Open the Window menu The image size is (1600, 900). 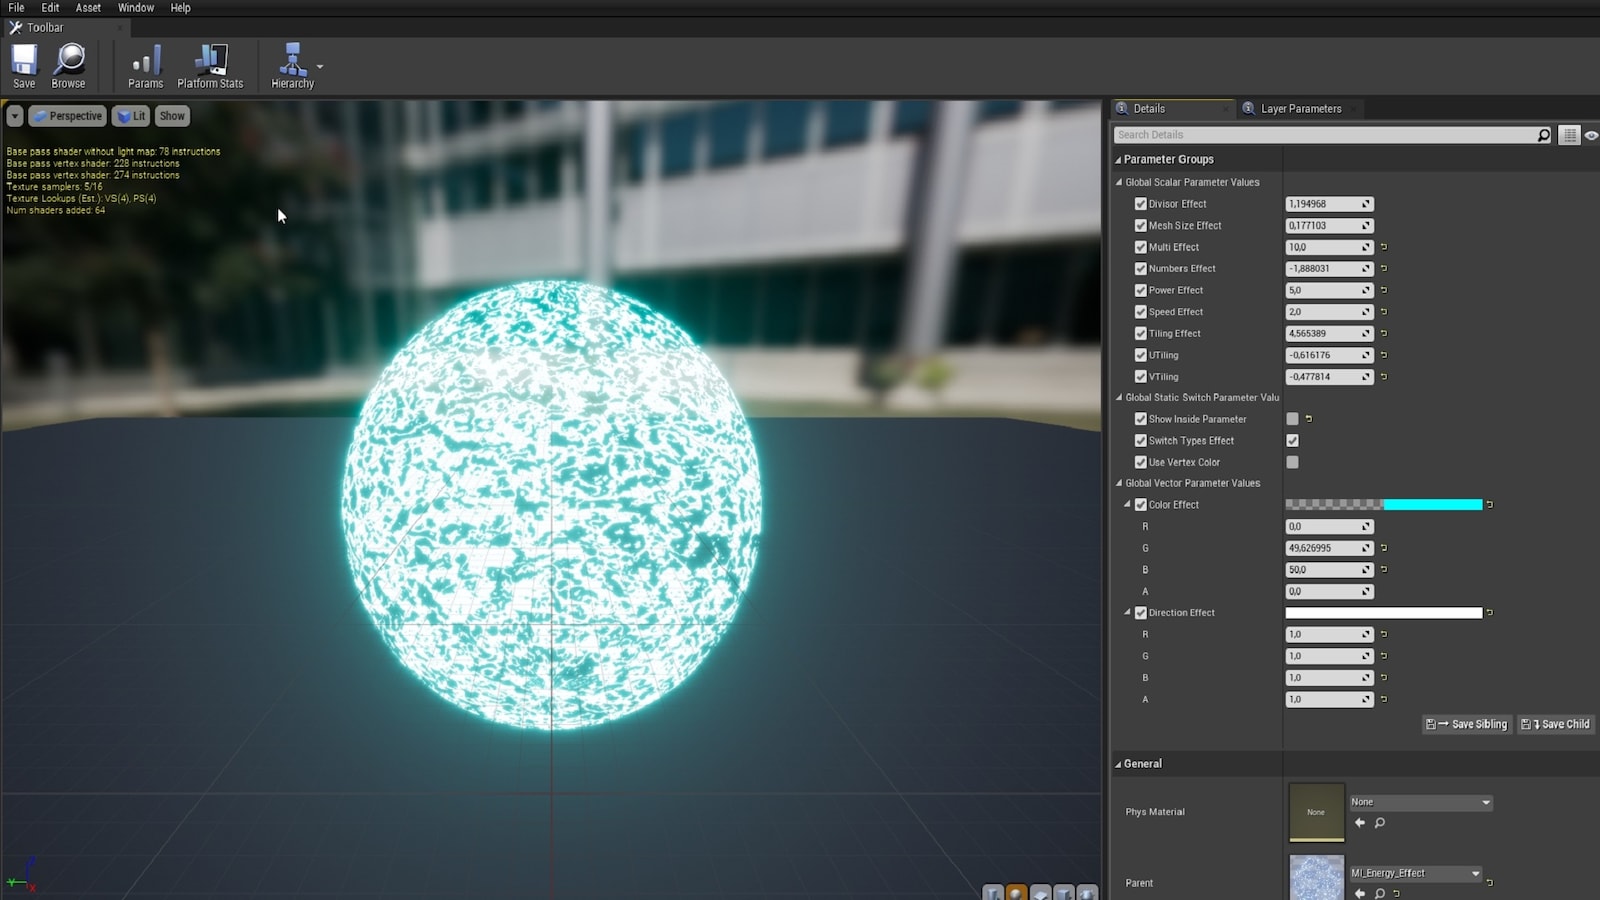point(136,7)
